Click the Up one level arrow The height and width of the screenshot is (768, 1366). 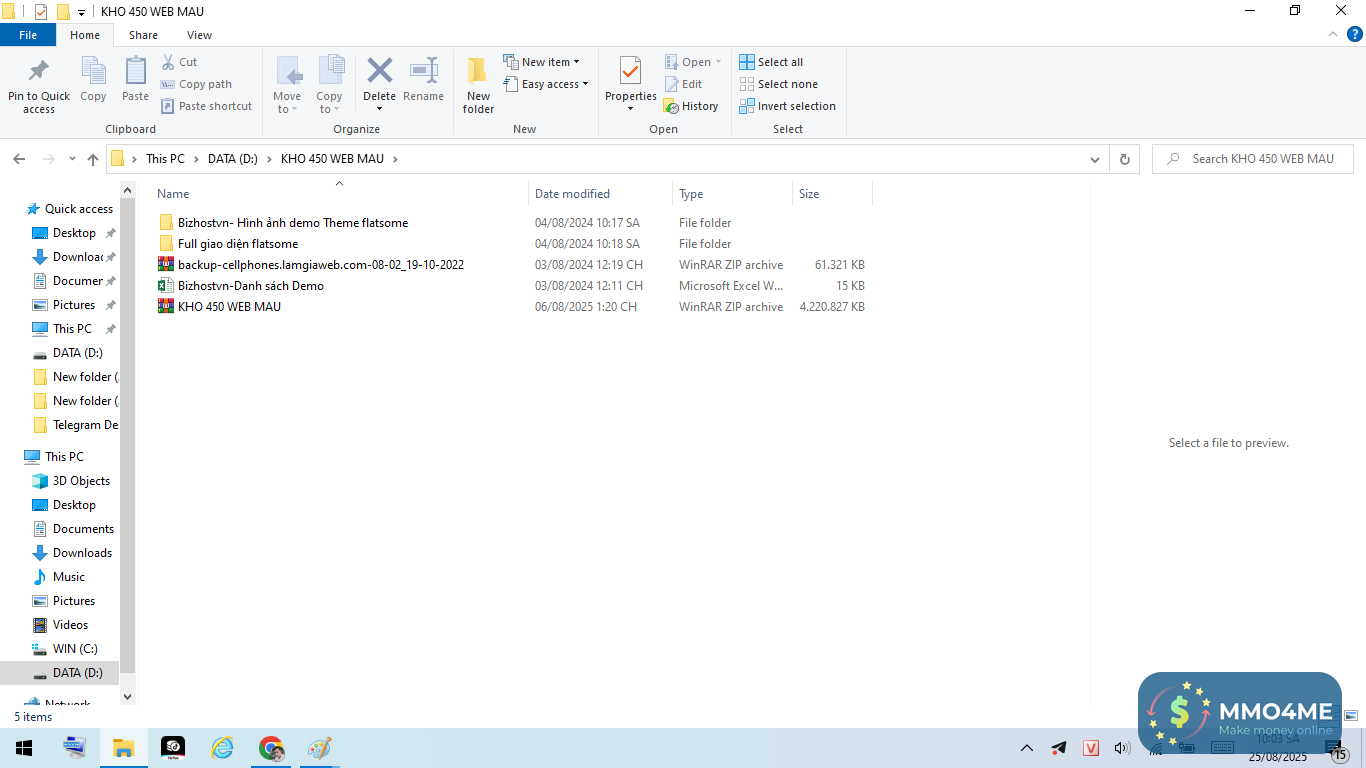(x=93, y=159)
